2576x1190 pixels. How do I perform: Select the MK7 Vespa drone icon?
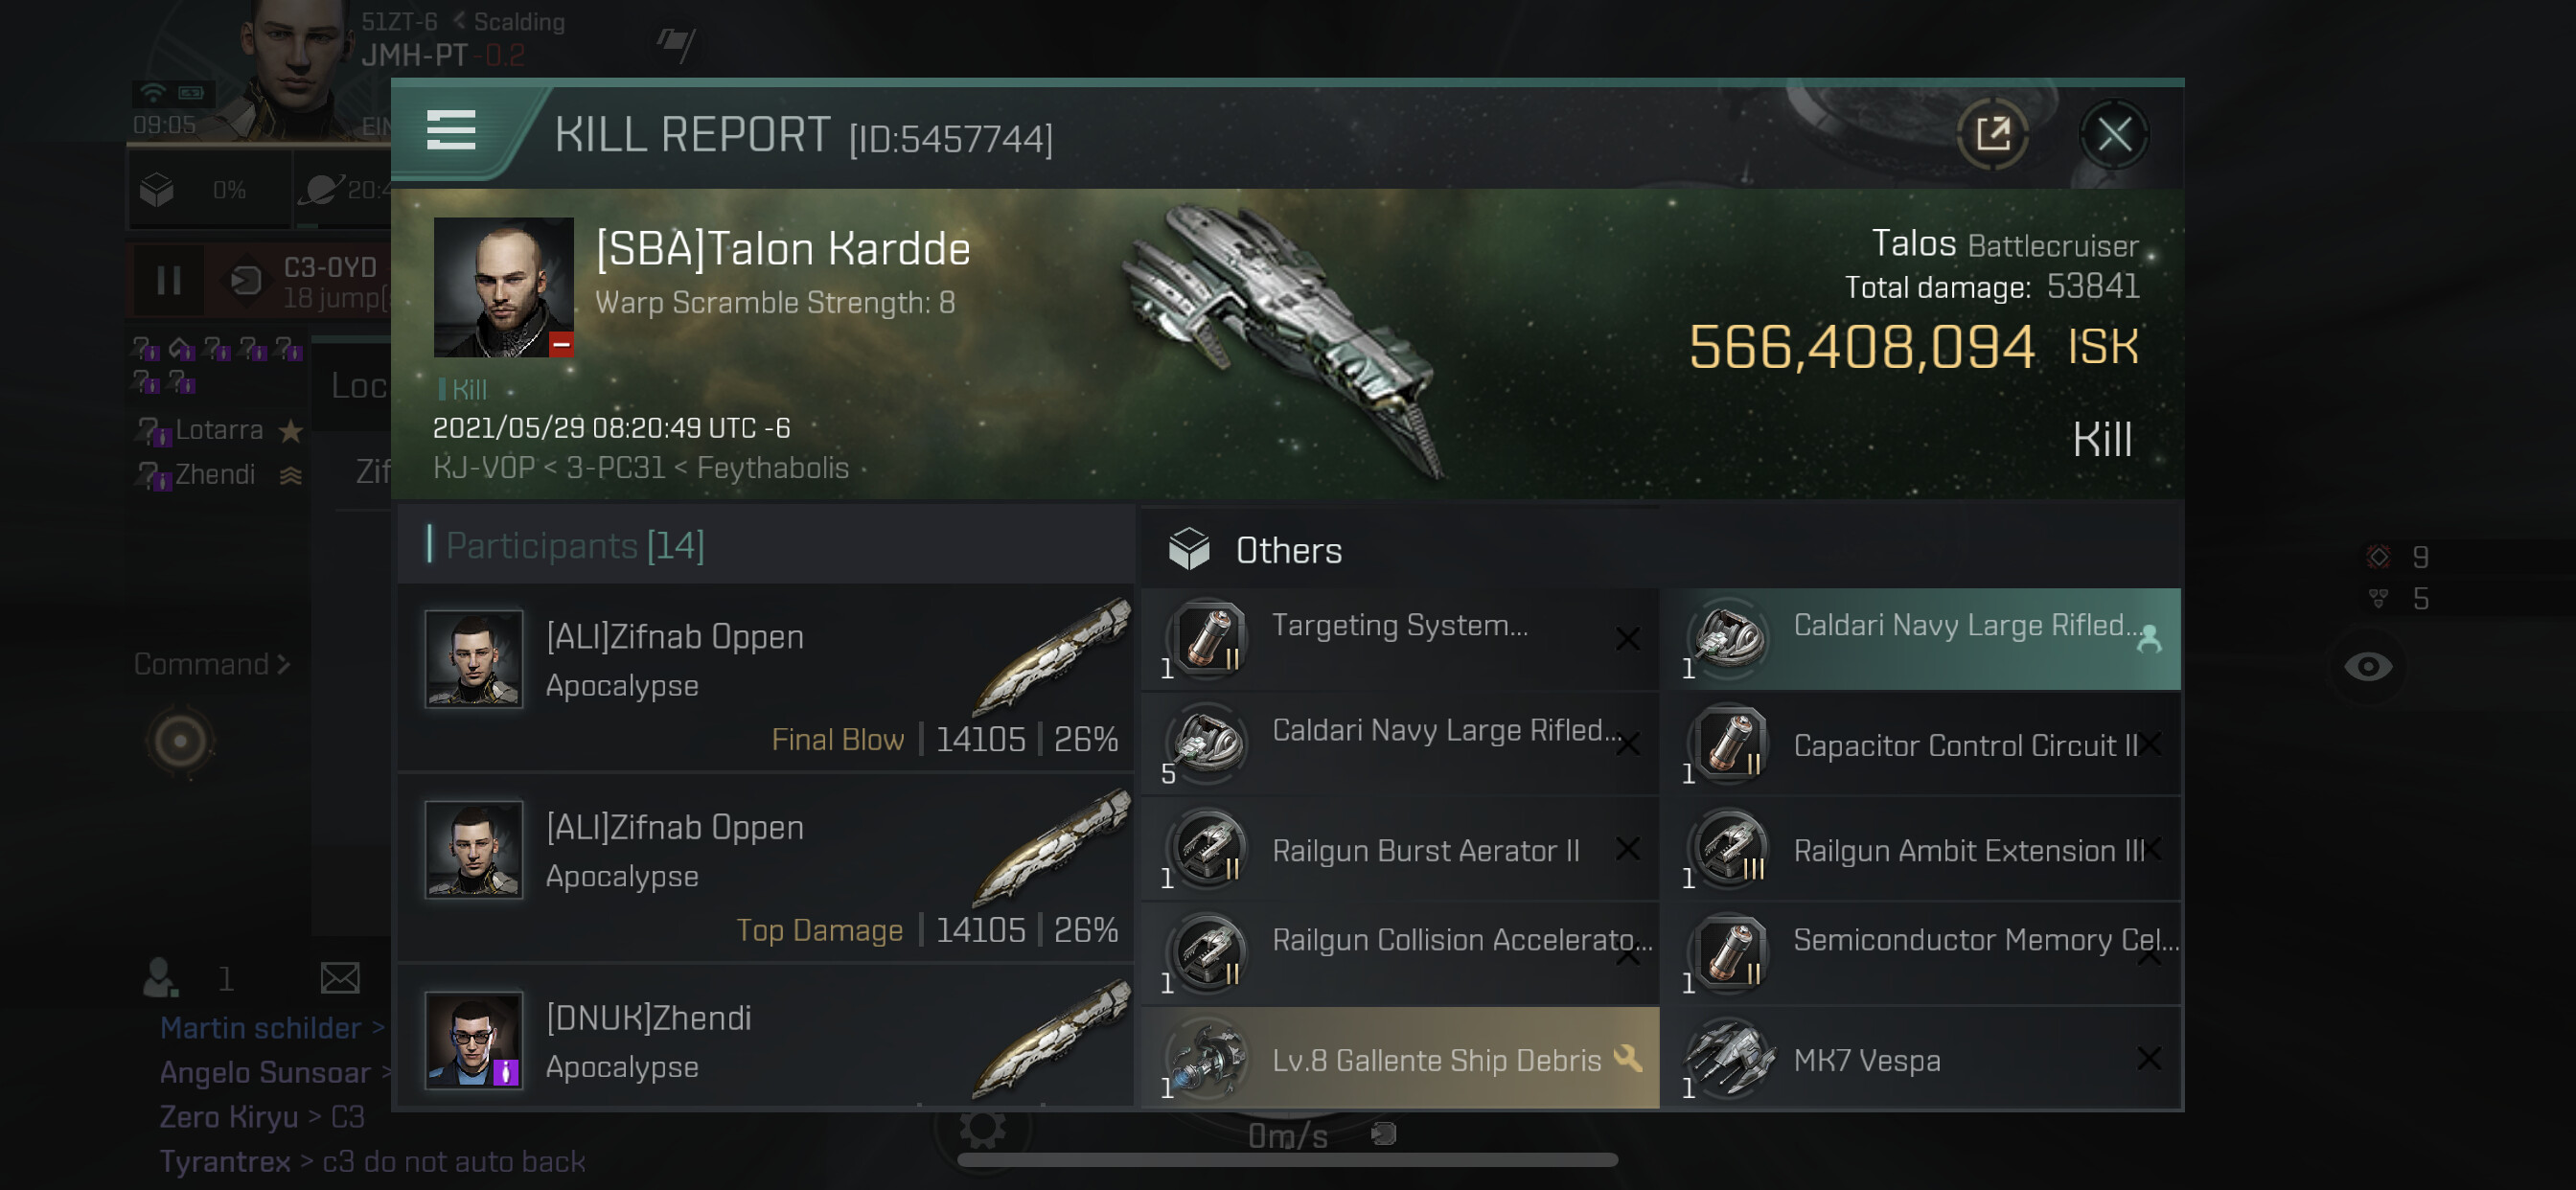tap(1729, 1058)
